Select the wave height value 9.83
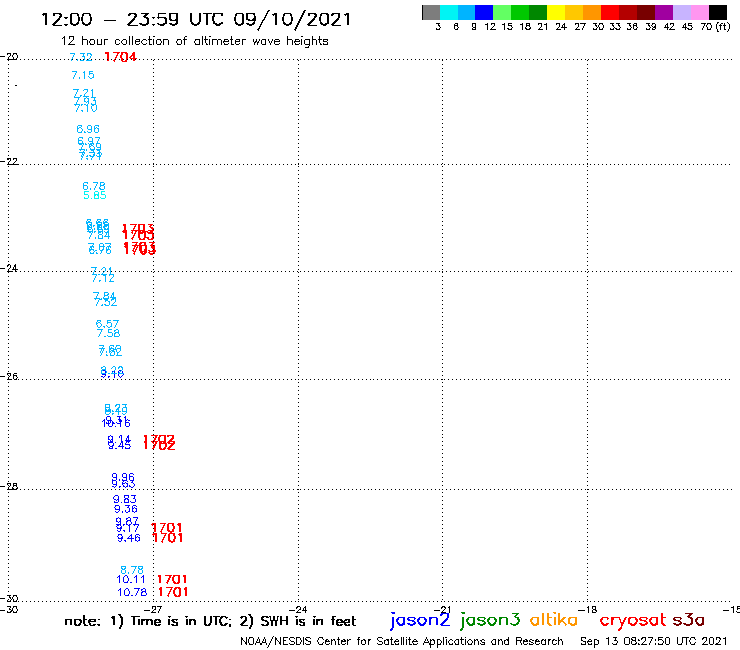 click(x=125, y=499)
